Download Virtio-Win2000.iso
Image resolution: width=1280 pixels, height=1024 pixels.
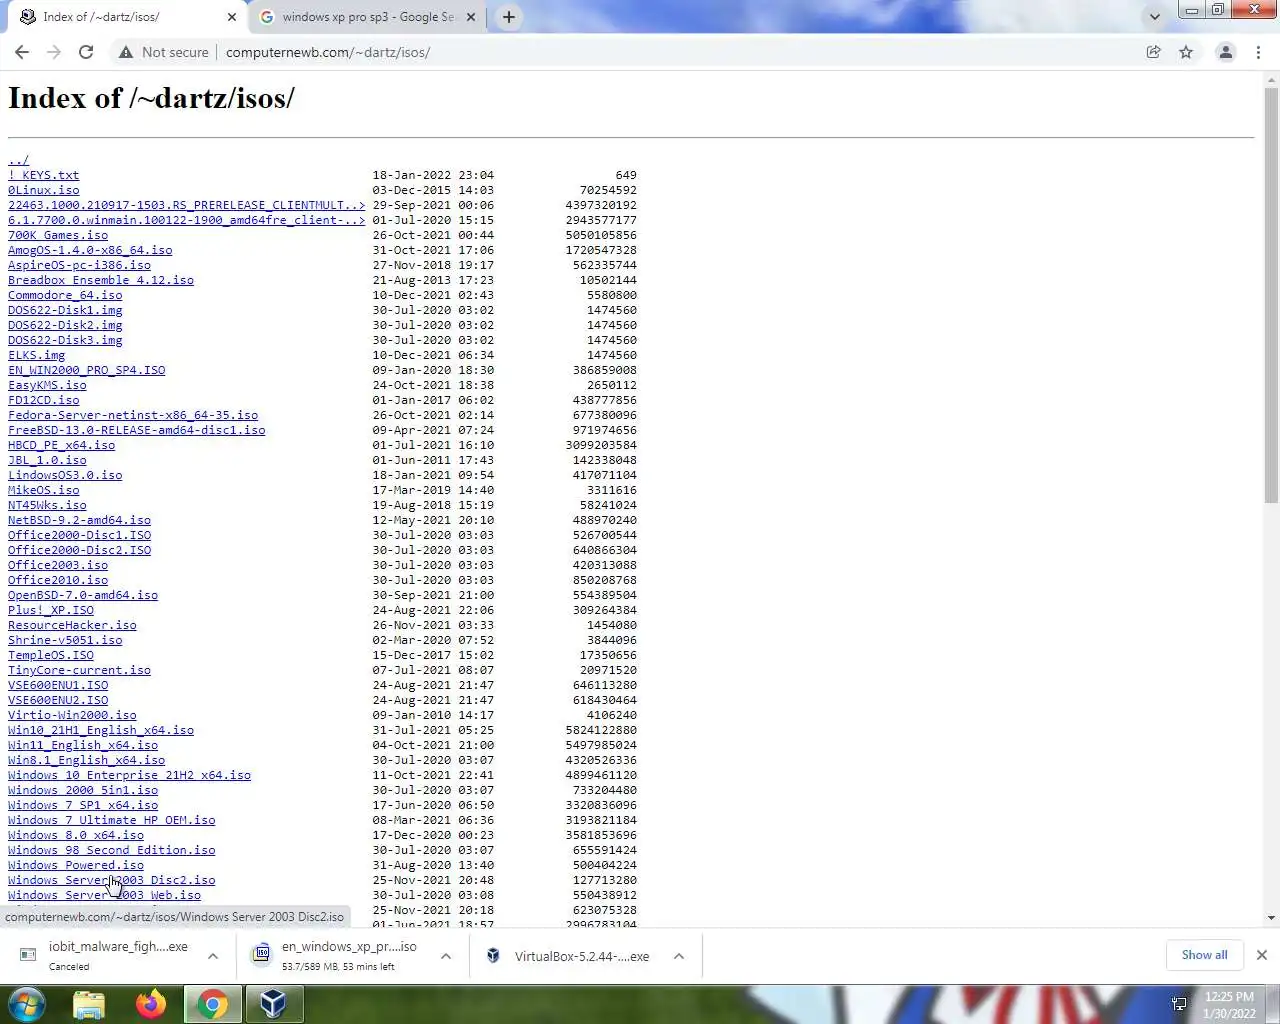pos(72,715)
